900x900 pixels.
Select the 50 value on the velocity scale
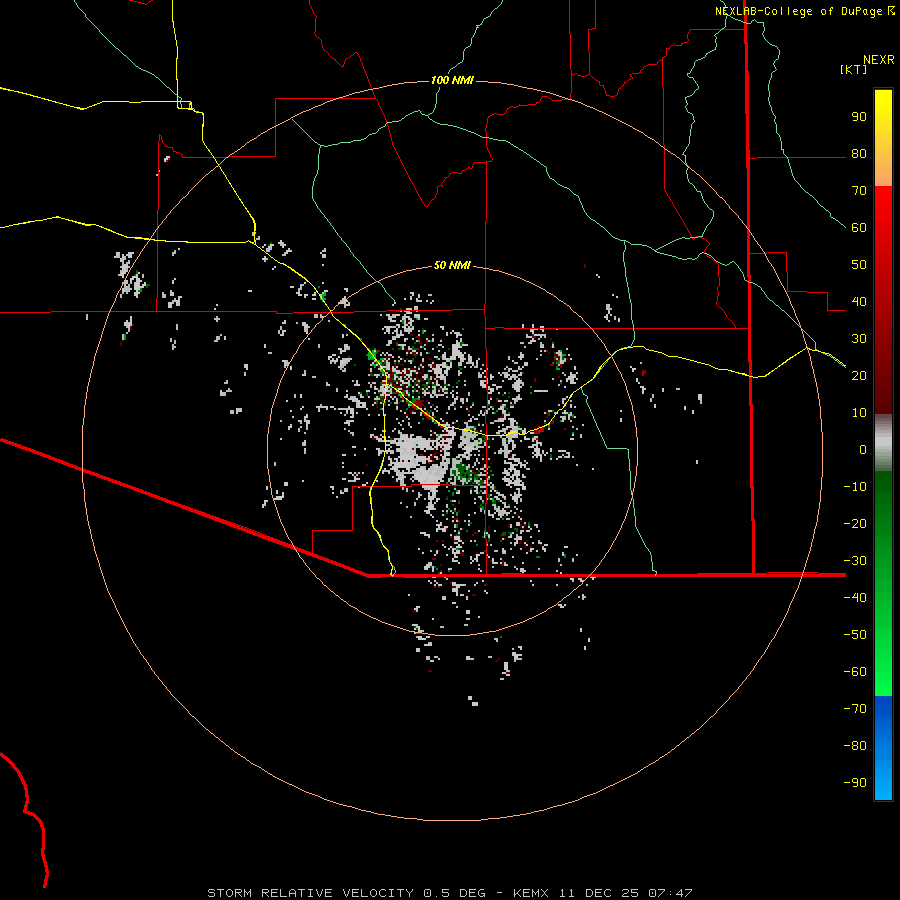point(859,265)
